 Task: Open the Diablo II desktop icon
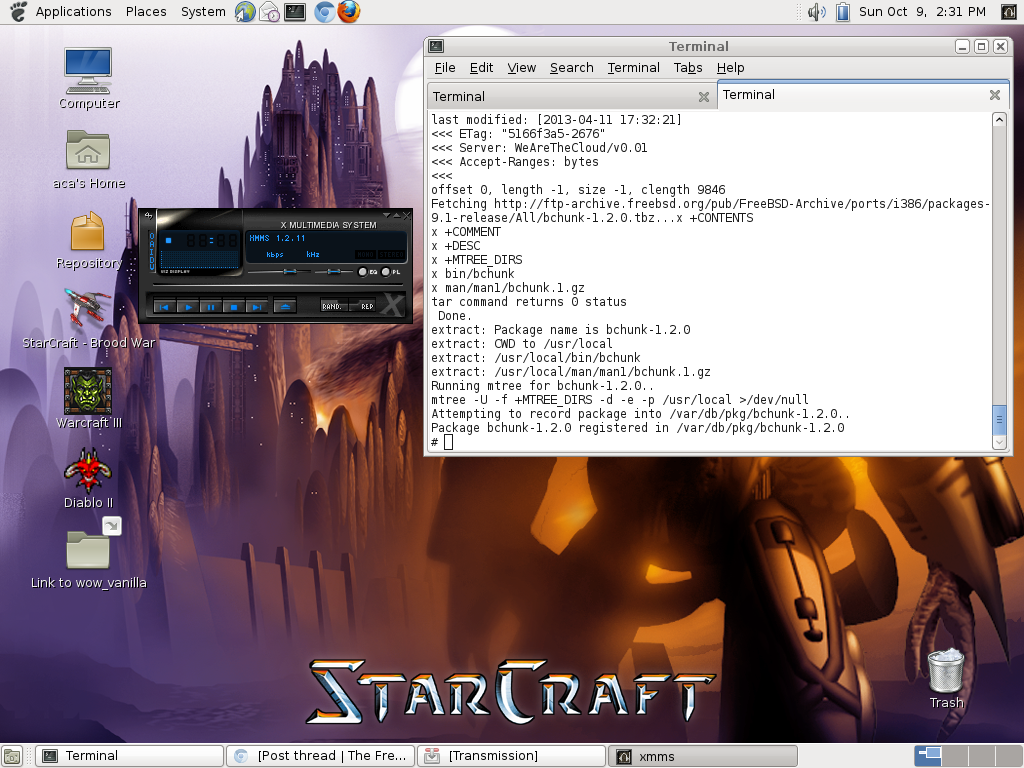pos(88,468)
